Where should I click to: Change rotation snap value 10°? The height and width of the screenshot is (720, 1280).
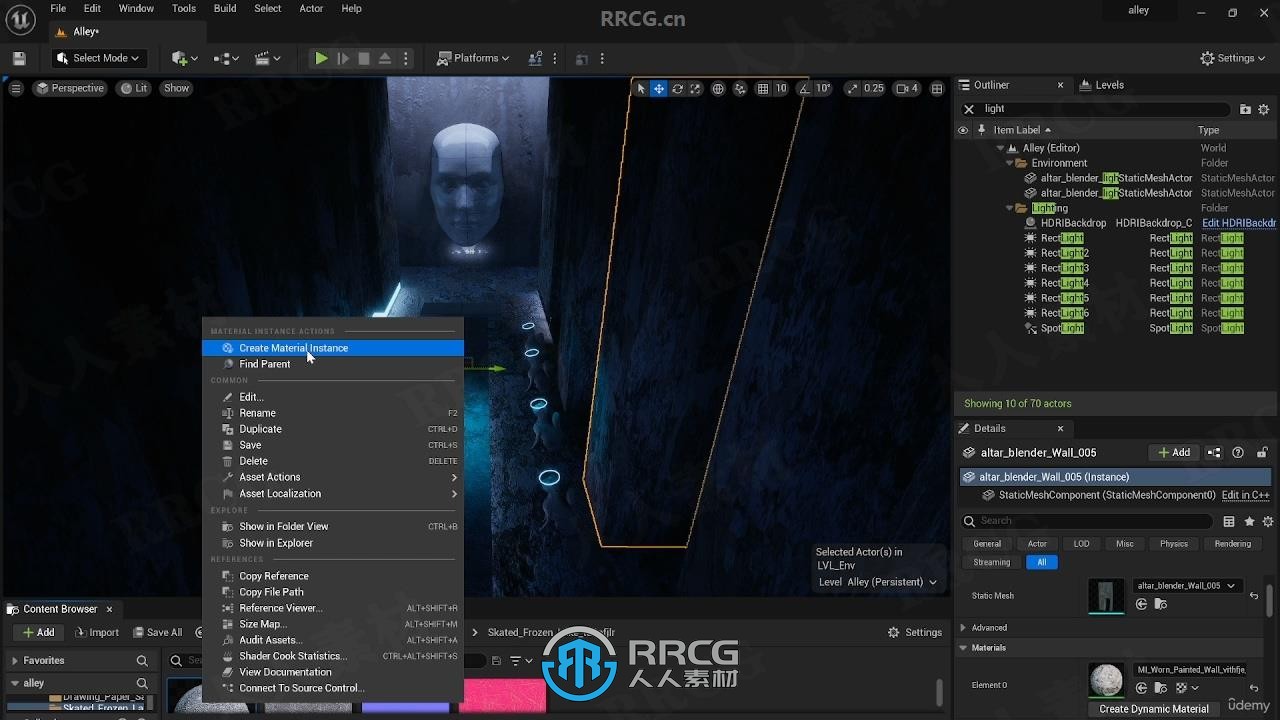823,88
